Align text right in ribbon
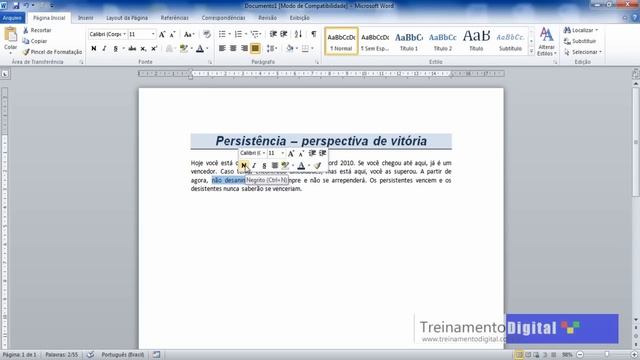 [244, 49]
